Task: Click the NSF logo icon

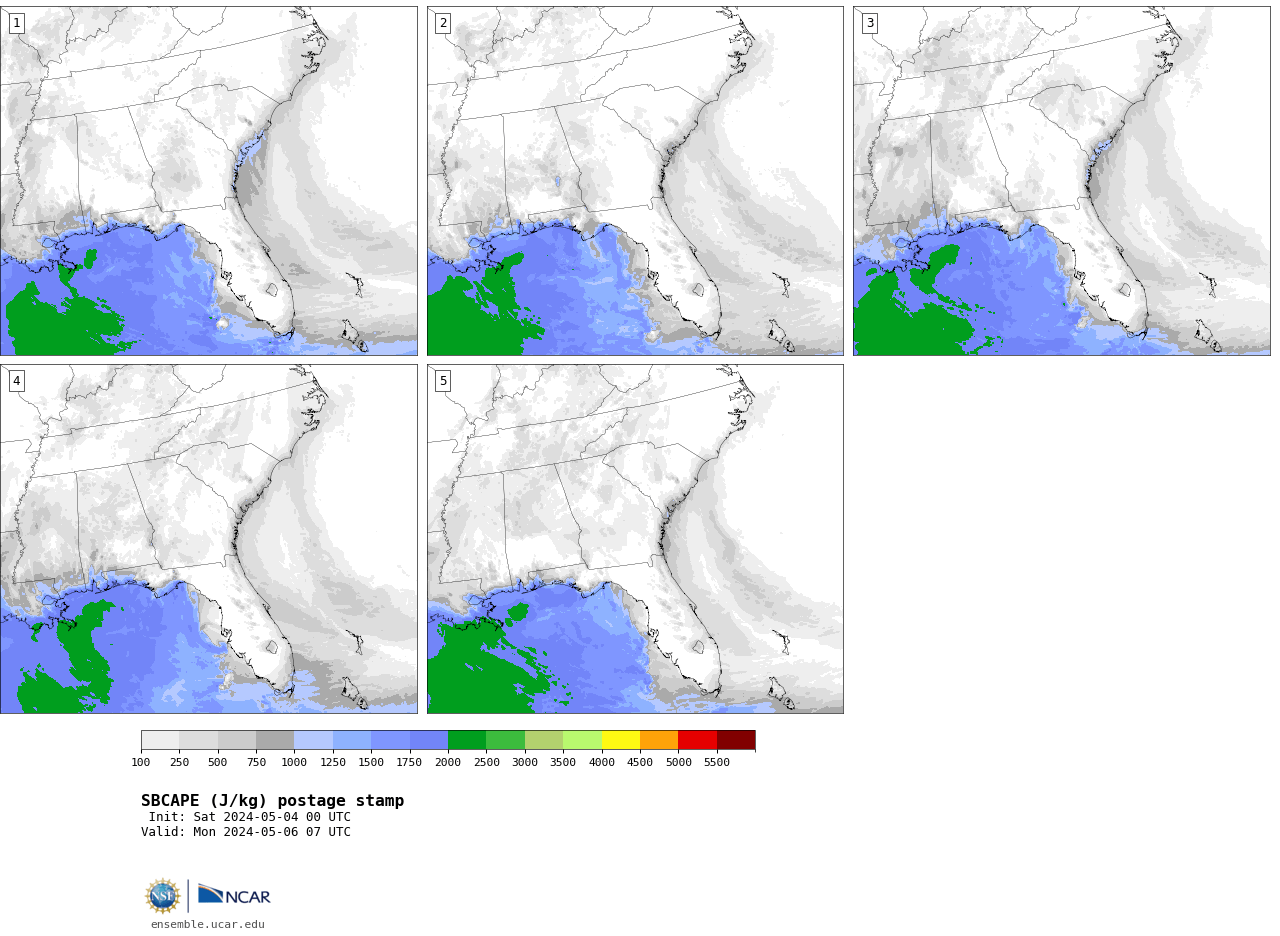Action: [x=163, y=896]
